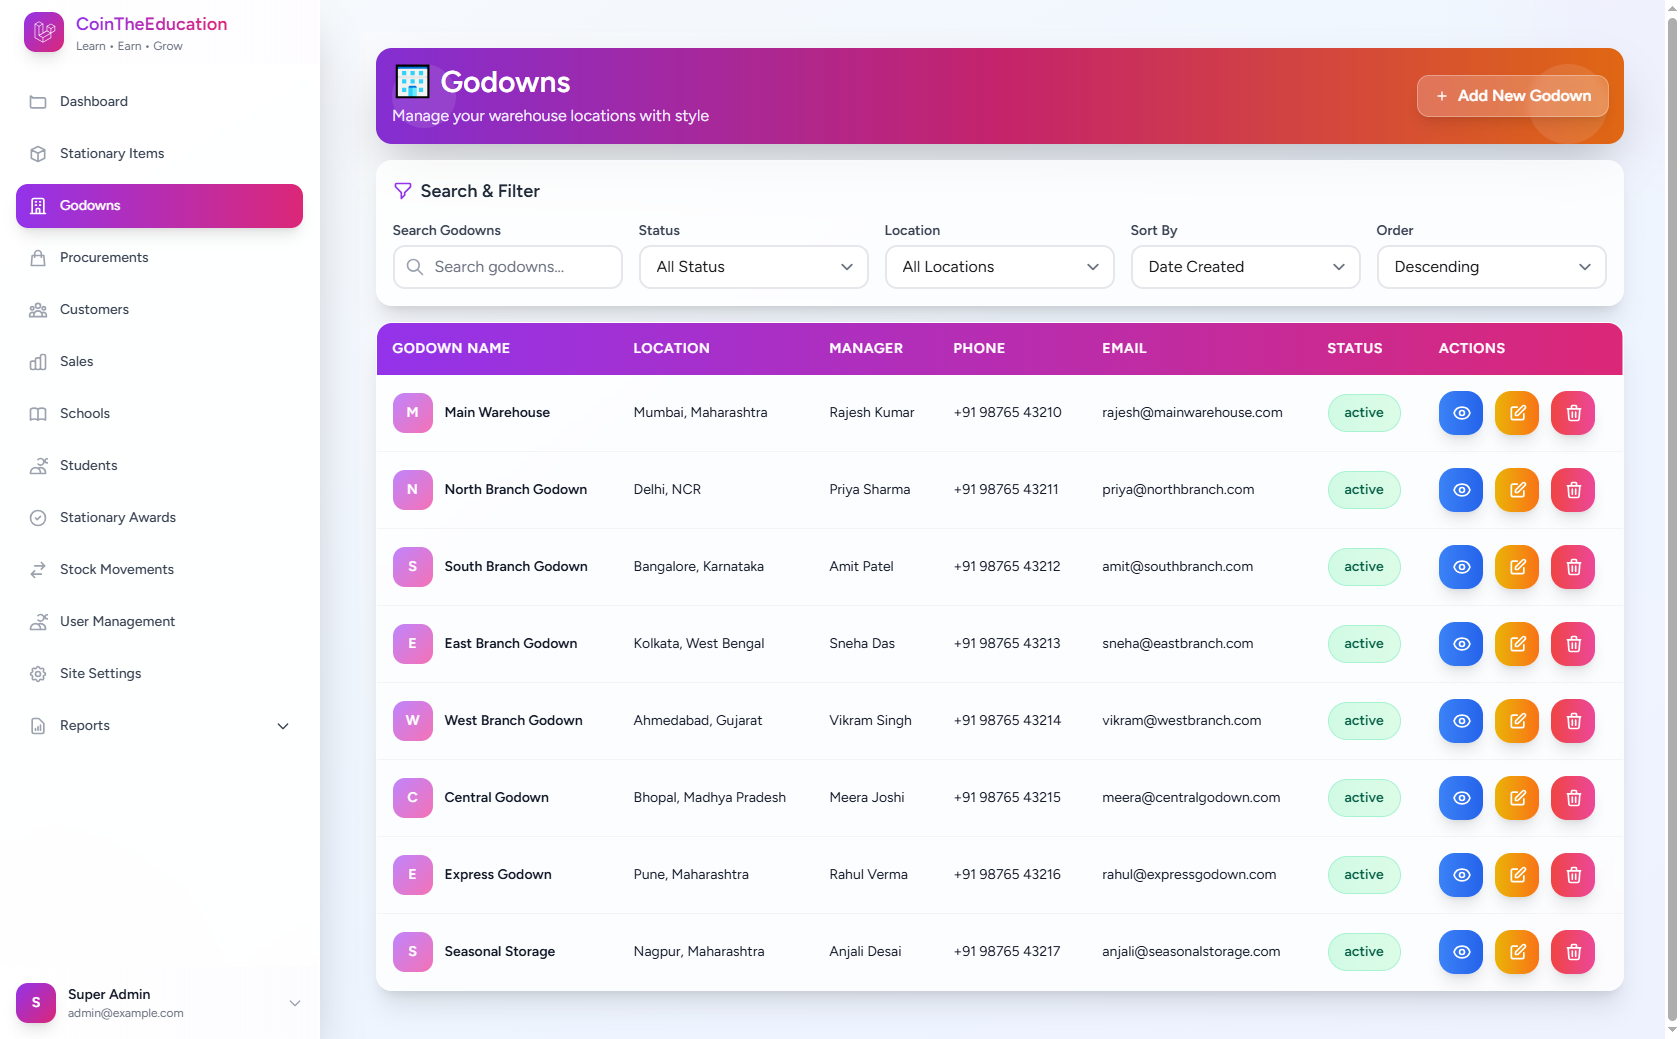
Task: Open Stock Movements in the sidebar
Action: pos(117,570)
